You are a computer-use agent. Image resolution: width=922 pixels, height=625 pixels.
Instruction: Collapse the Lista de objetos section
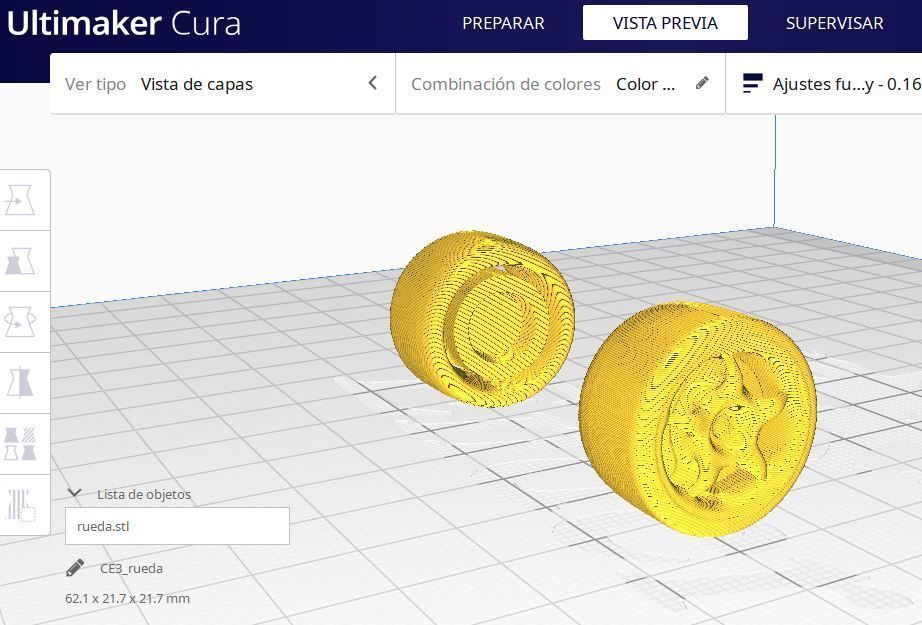coord(75,493)
